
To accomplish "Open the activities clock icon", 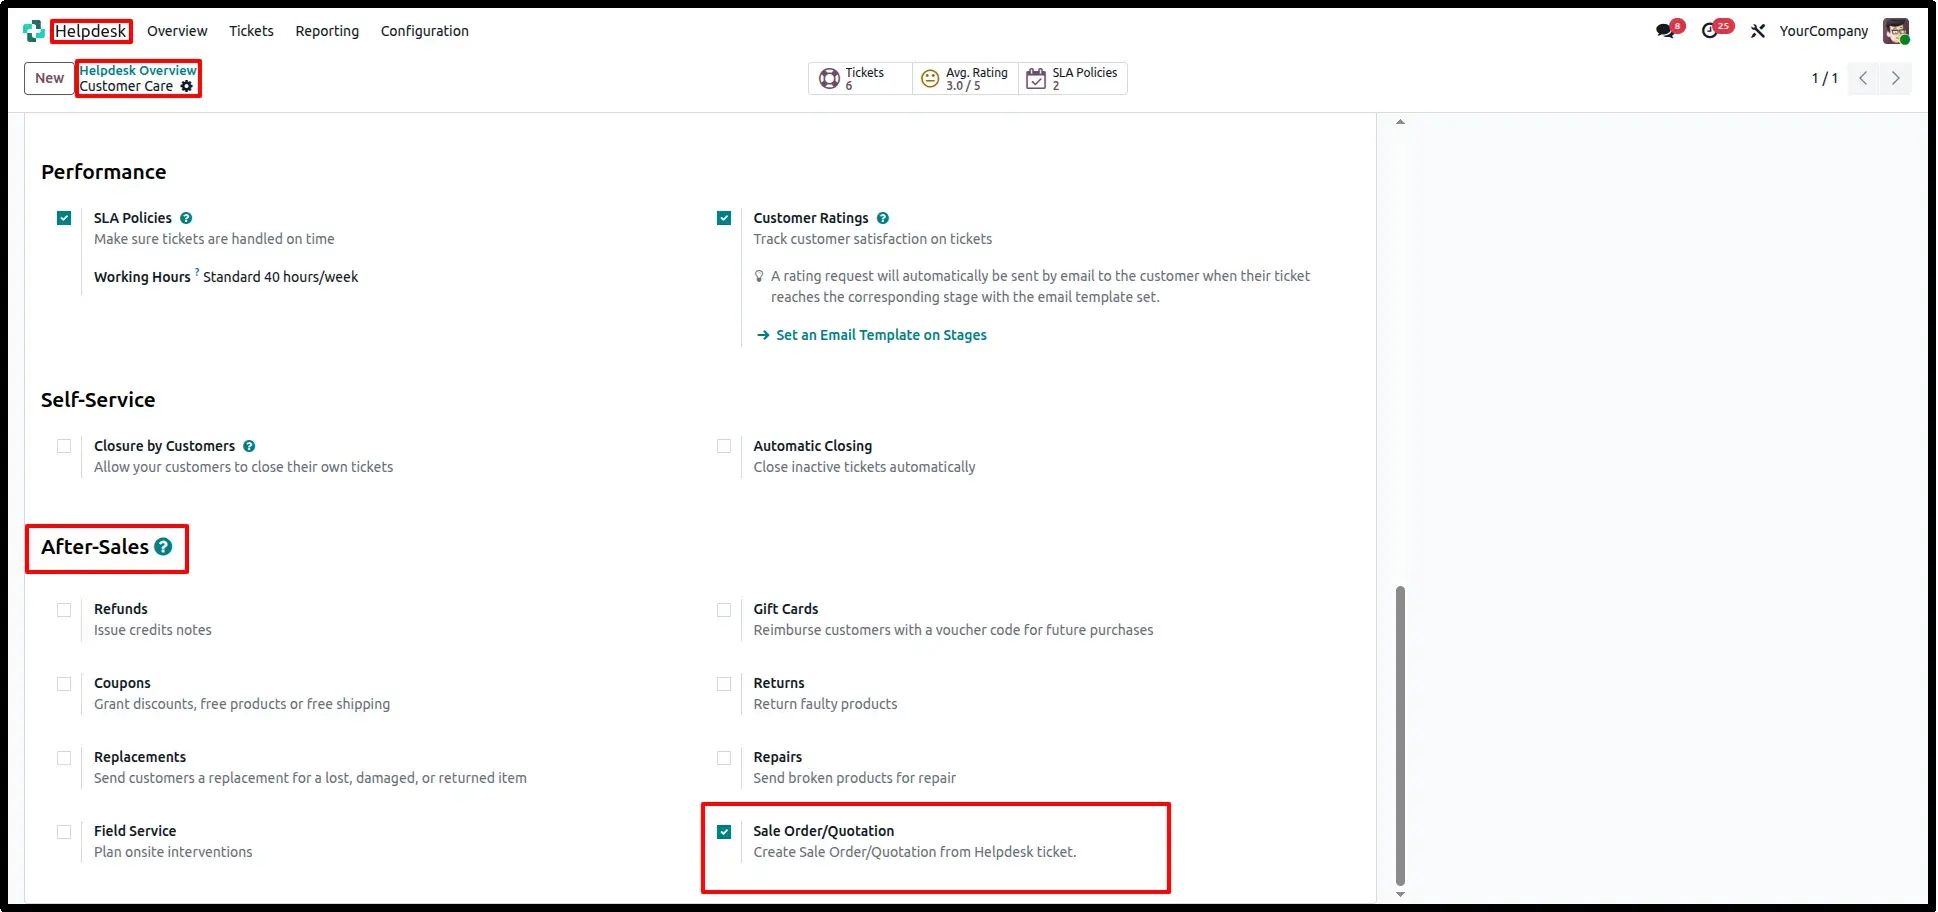I will (1710, 31).
